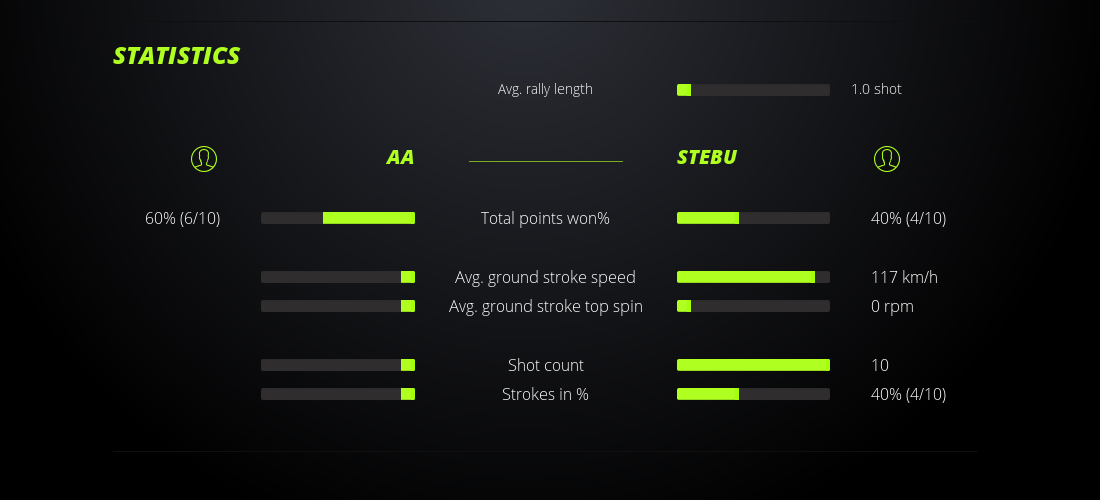The image size is (1100, 500).
Task: Click STEBU's ground stroke top spin bar
Action: (x=753, y=306)
